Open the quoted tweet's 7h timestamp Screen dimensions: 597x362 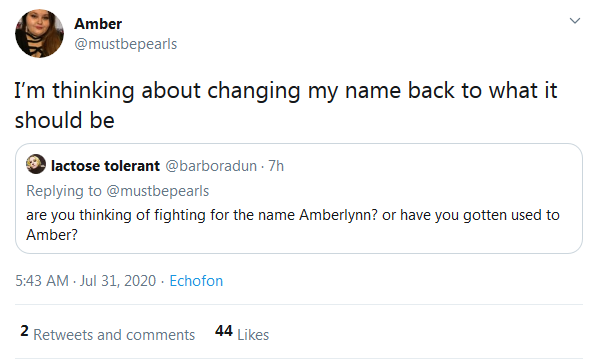276,166
